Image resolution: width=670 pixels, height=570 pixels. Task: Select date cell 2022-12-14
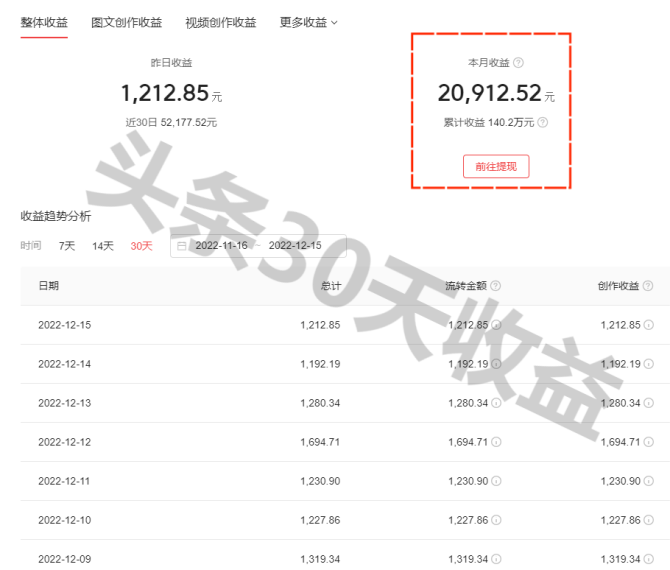[65, 364]
